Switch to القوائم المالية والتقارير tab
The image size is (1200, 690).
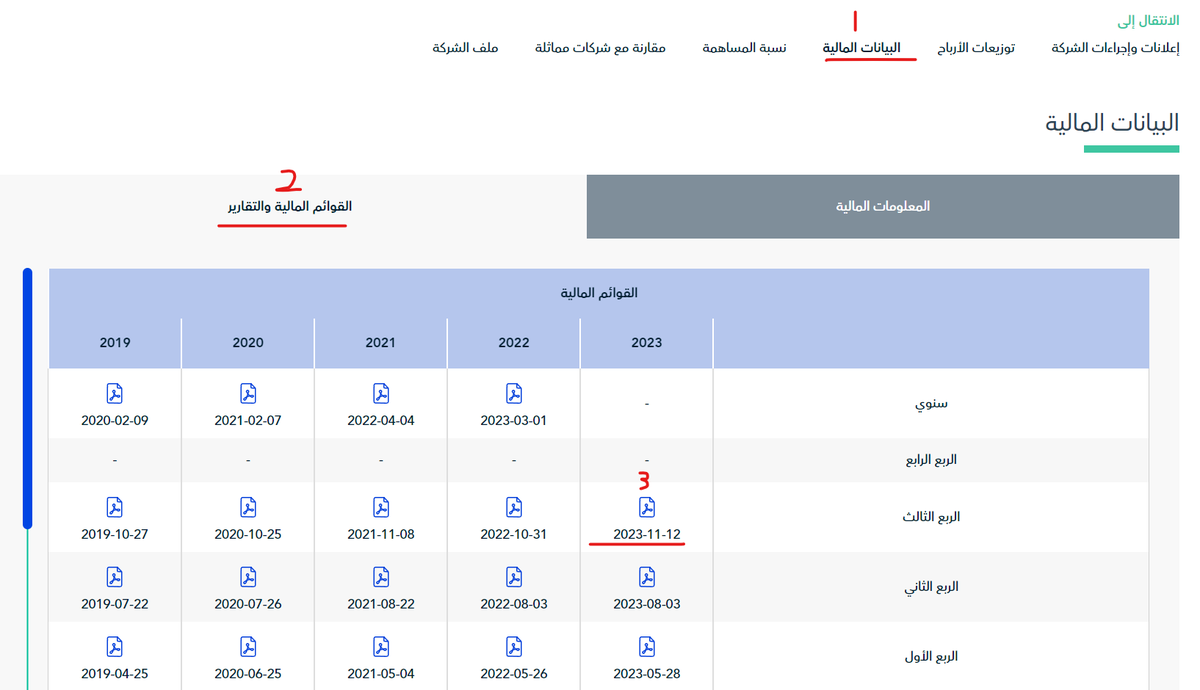pos(289,206)
